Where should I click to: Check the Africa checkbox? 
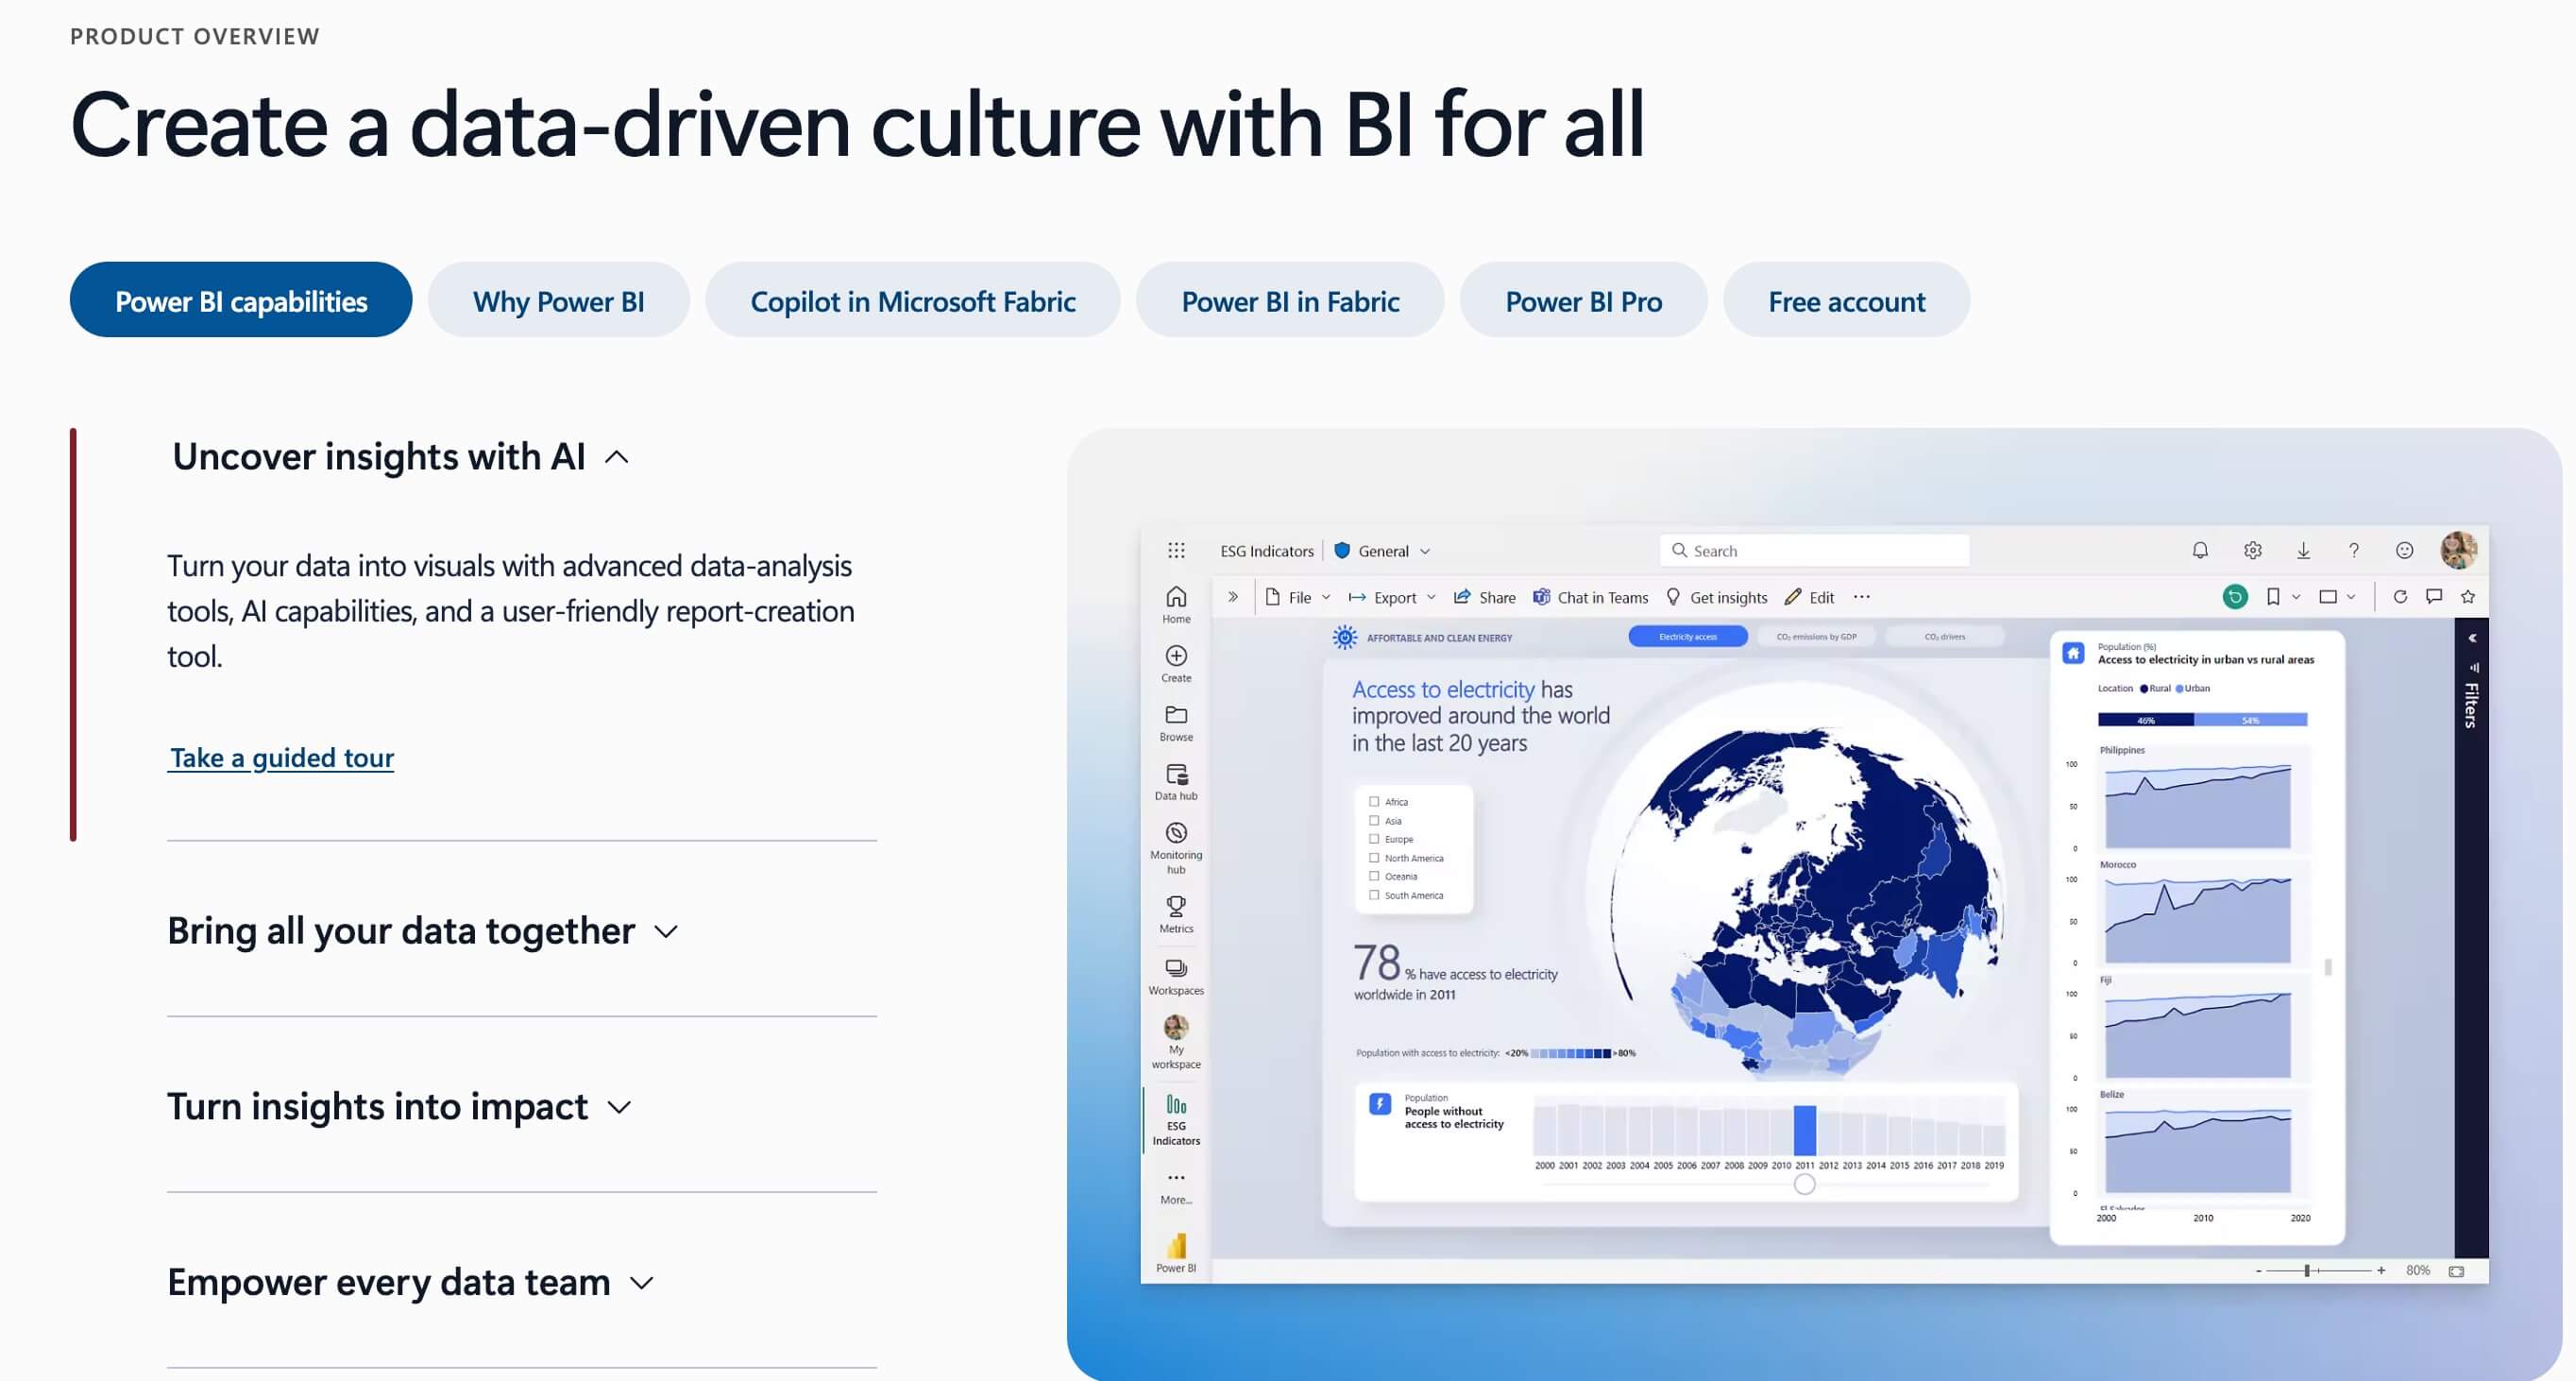(1374, 802)
